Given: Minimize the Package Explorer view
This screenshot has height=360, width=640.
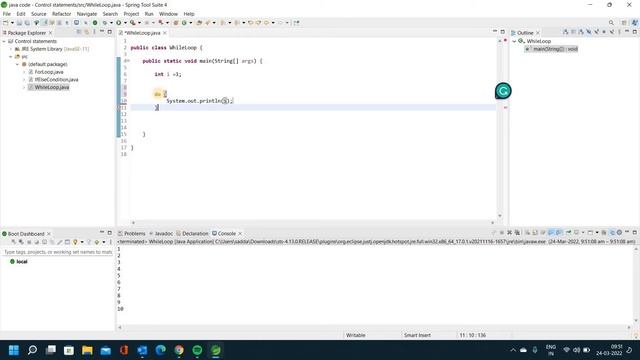Looking at the screenshot, I should tap(102, 32).
